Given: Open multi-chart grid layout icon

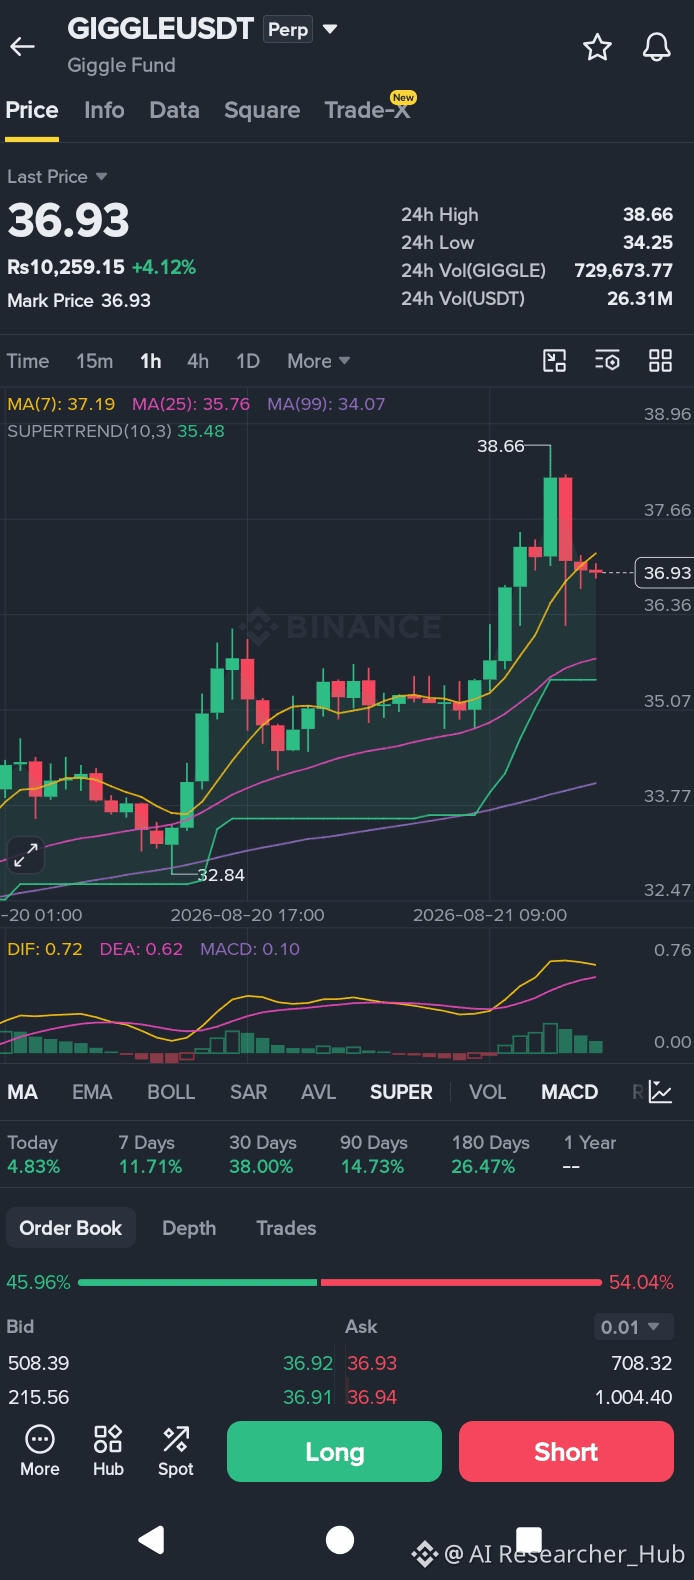Looking at the screenshot, I should [x=660, y=361].
